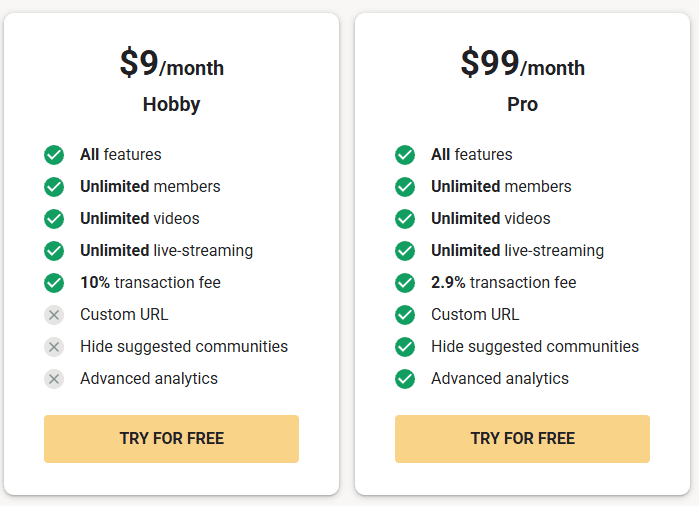Screen dimensions: 699x506
Task: Click gray X icon beside Hobby Custom URL
Action: point(54,315)
